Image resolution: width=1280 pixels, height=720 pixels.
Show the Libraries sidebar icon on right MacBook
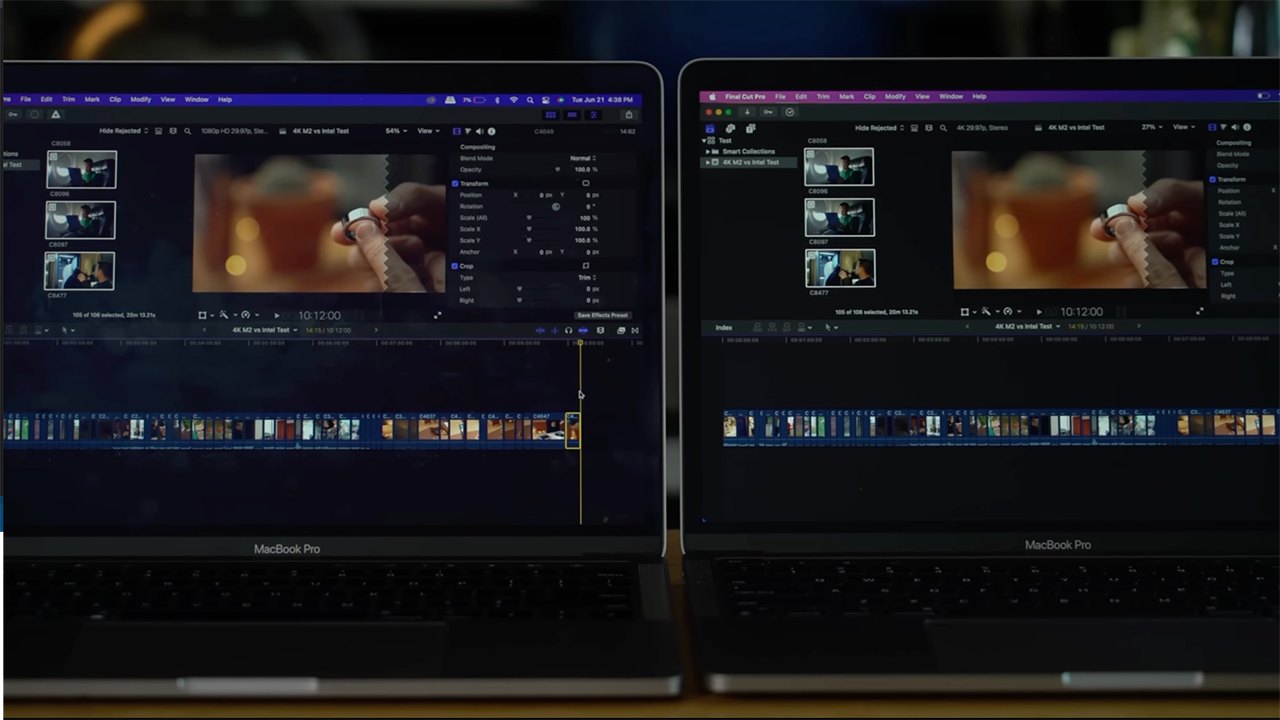click(711, 129)
